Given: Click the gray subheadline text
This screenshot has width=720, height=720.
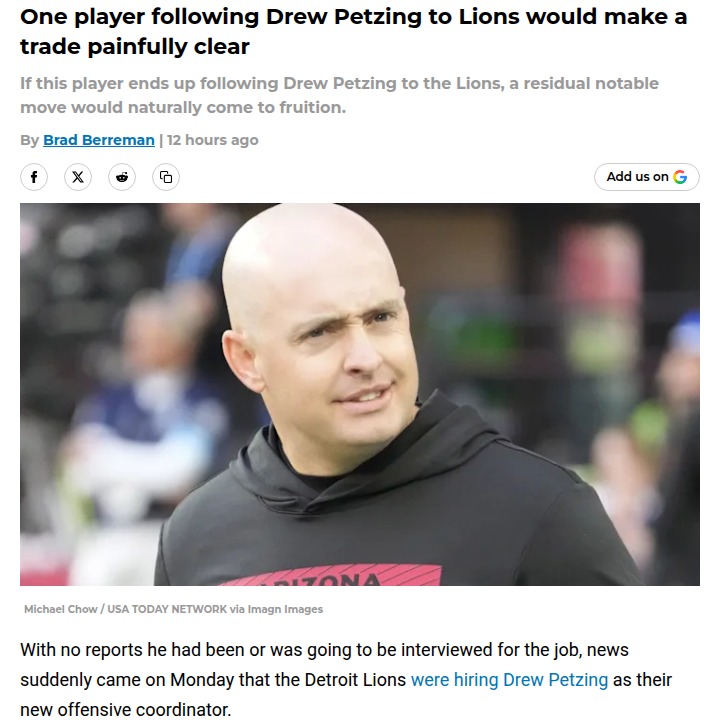Looking at the screenshot, I should coord(339,95).
